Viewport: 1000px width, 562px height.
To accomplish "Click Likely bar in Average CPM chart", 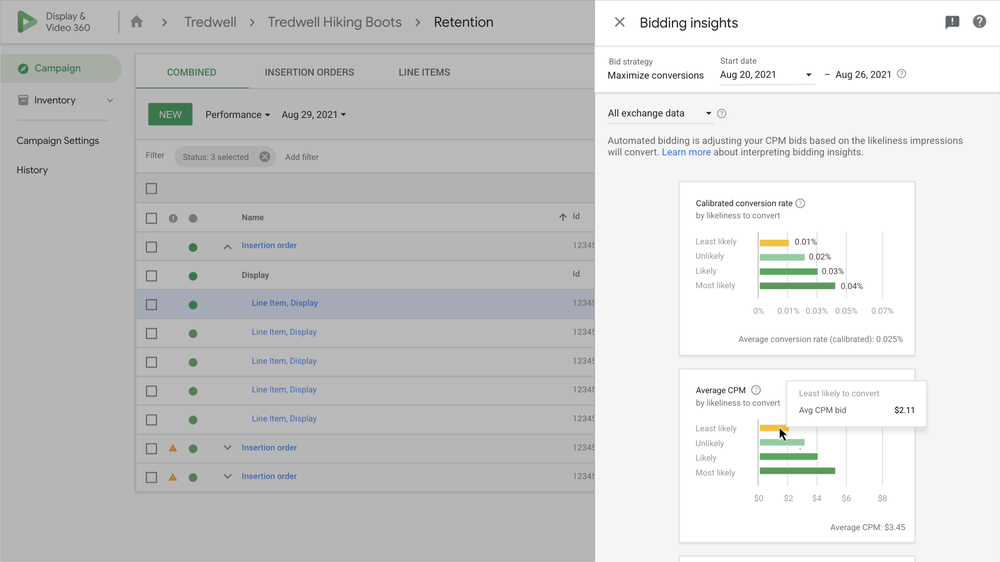I will tap(788, 457).
